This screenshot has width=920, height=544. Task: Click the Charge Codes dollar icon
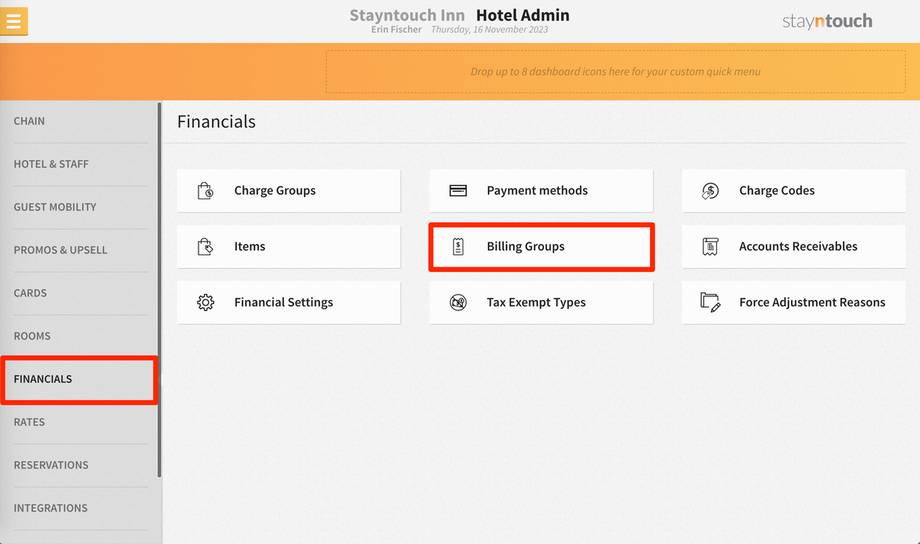point(710,191)
